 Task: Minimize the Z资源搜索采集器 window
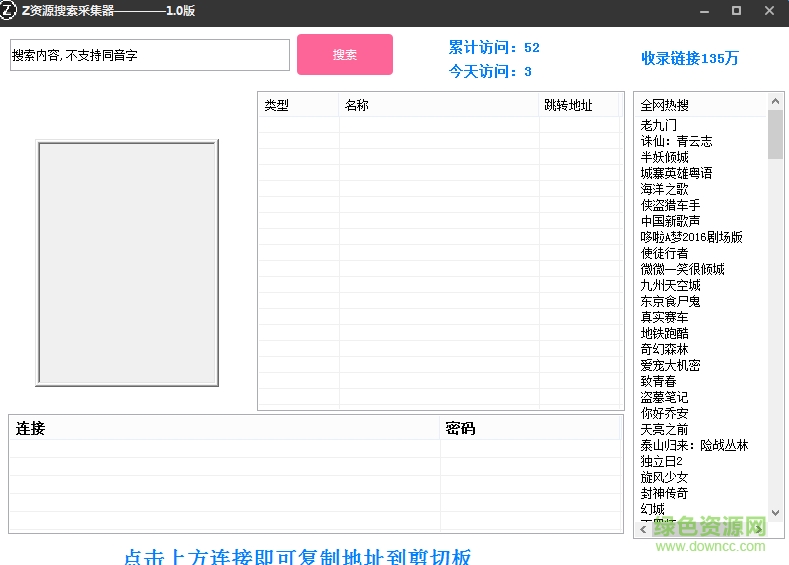(707, 11)
